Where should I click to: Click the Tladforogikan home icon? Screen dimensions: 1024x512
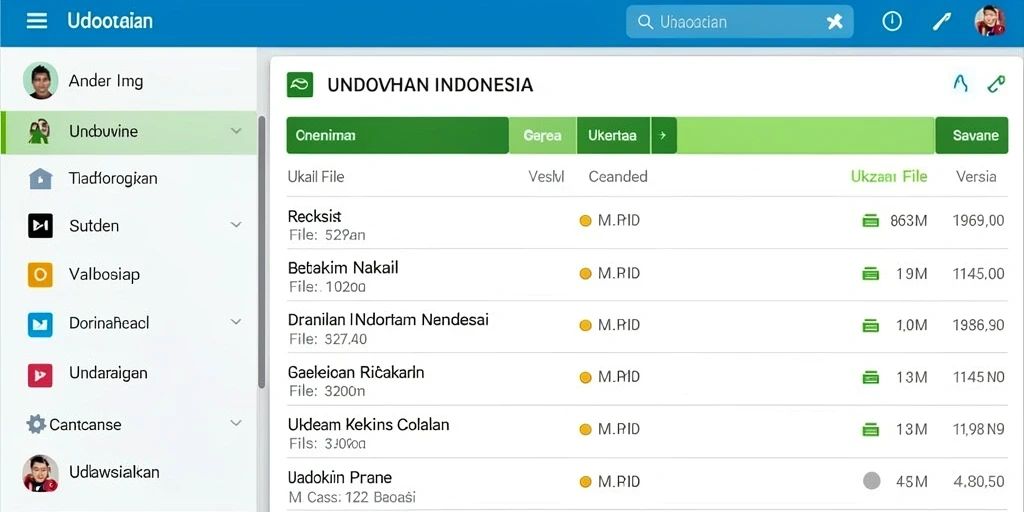(40, 178)
